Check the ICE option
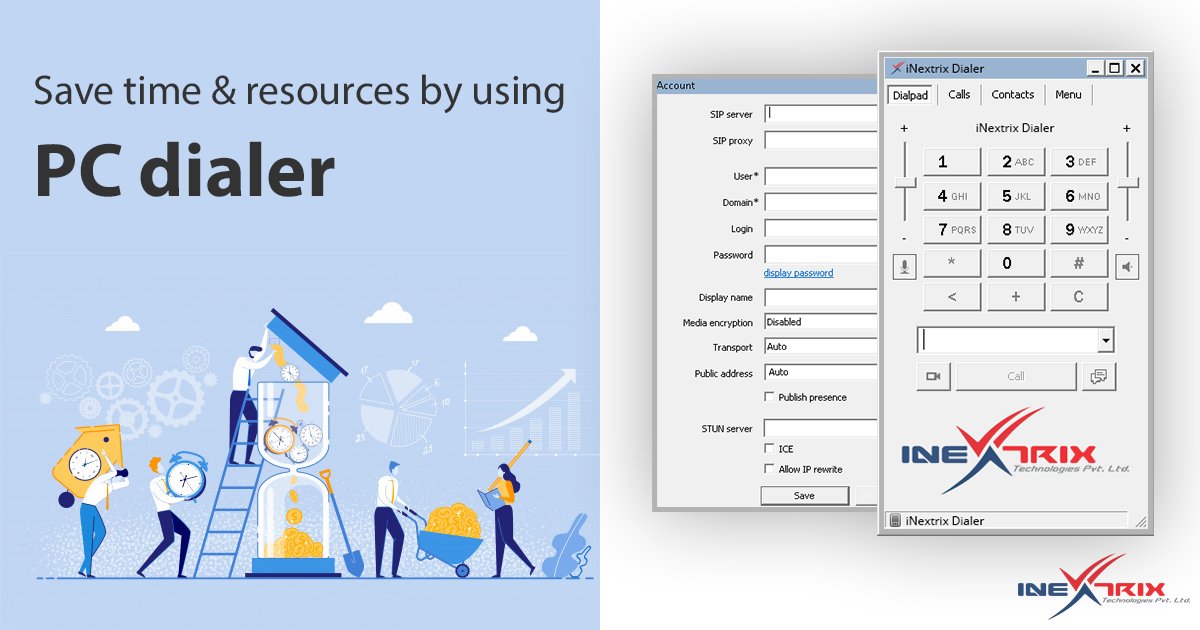1200x630 pixels. 769,448
